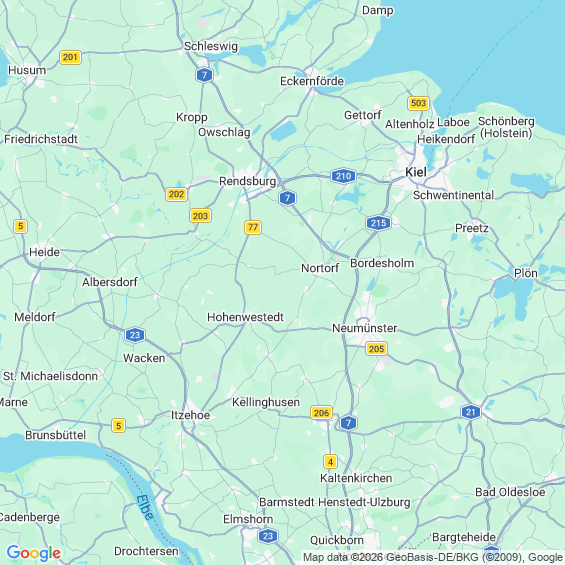Click the yellow 206 road shield

point(321,413)
